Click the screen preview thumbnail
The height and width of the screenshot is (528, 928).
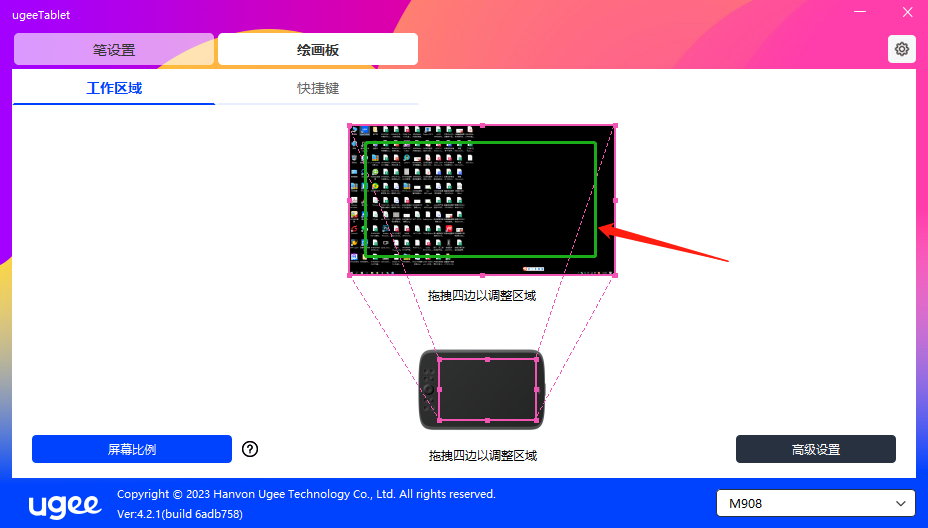click(x=482, y=200)
